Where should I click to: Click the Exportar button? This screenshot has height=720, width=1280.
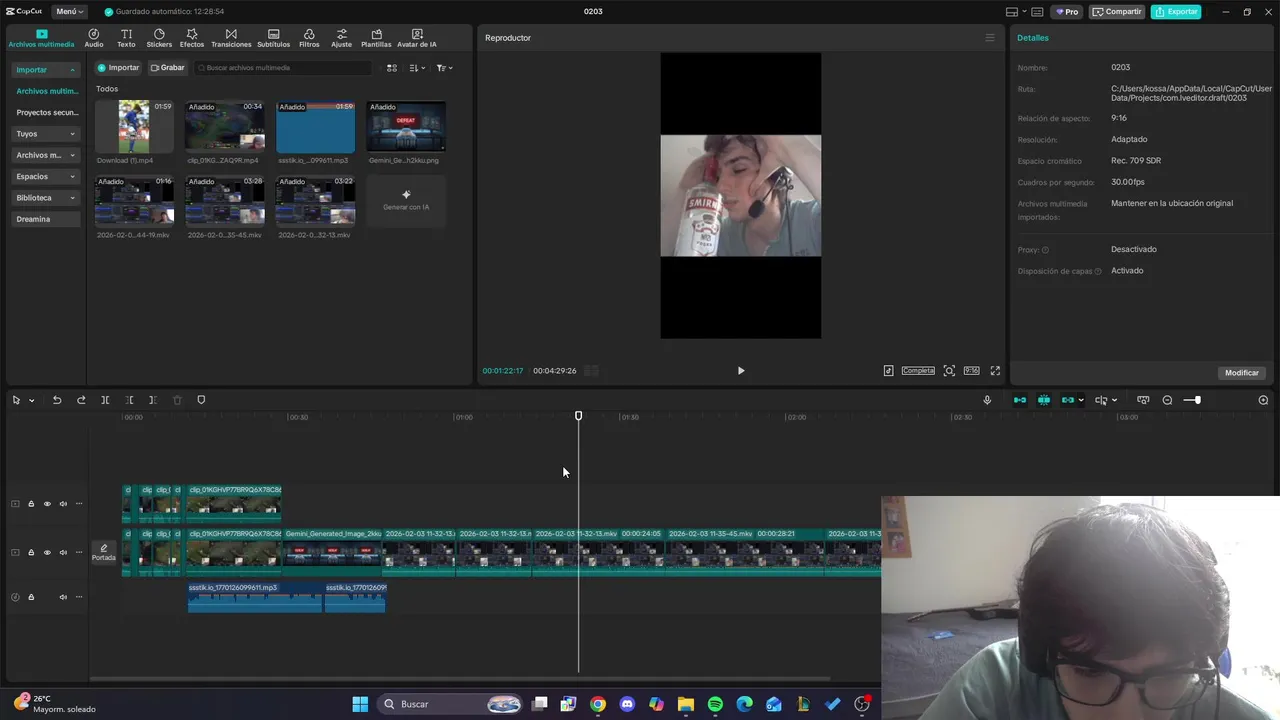[1176, 12]
